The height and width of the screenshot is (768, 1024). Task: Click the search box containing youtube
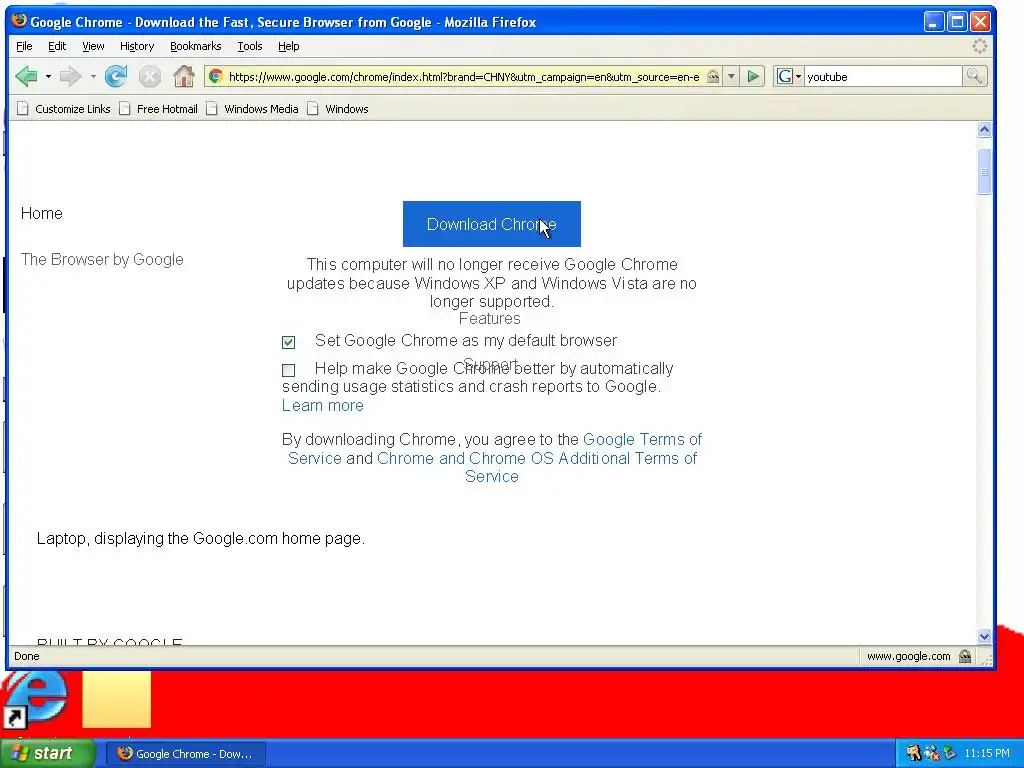coord(883,76)
